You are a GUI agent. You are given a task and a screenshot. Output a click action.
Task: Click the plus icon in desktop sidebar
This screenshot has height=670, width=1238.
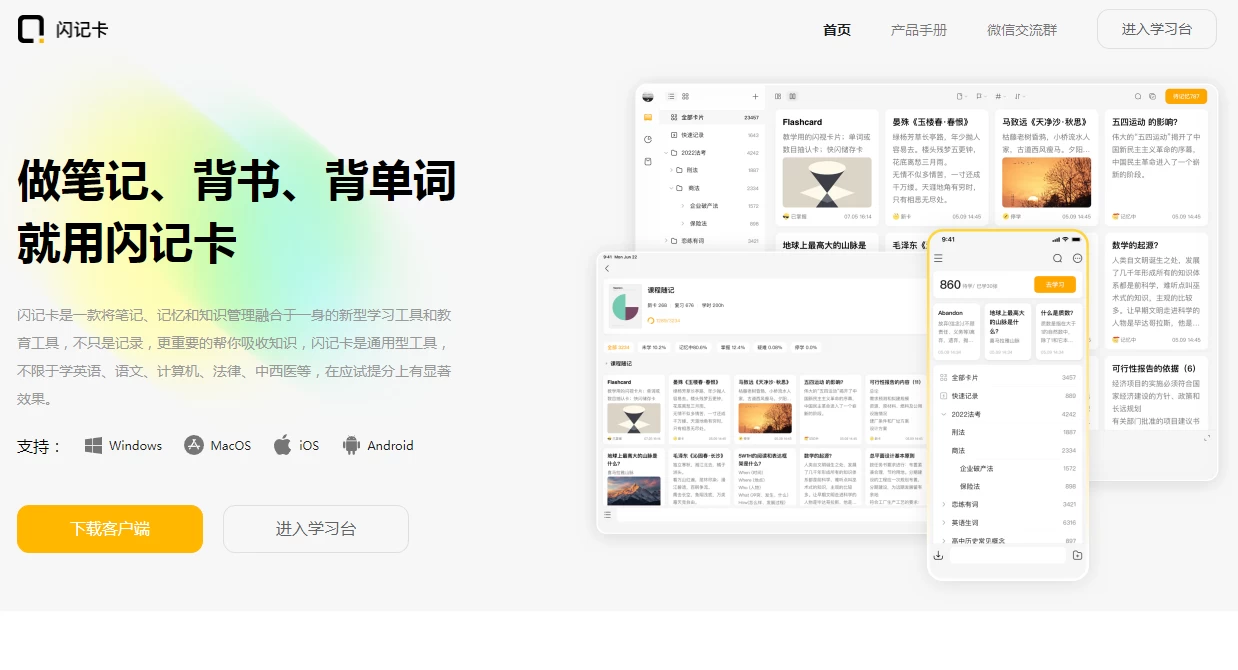tap(755, 96)
